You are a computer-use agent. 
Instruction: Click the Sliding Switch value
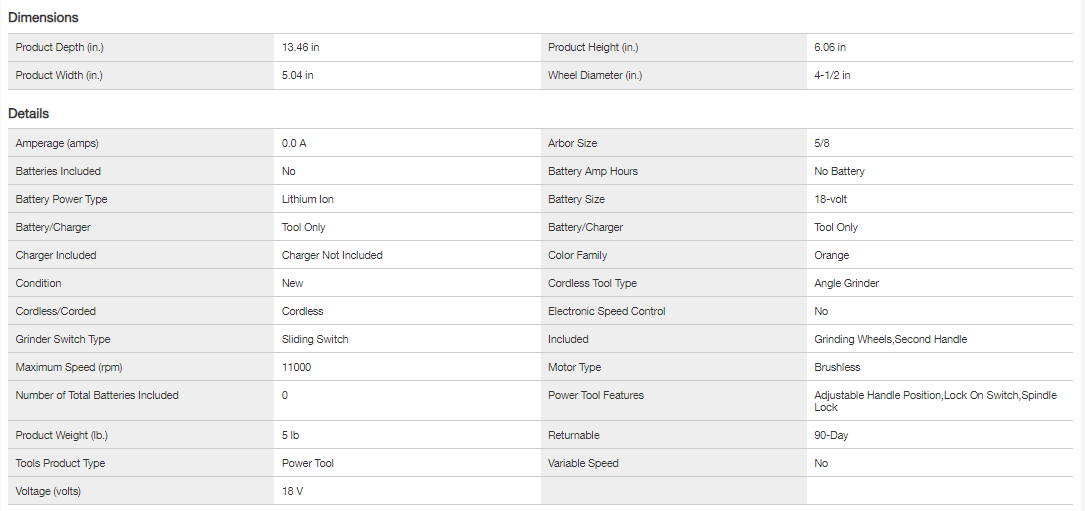click(315, 339)
